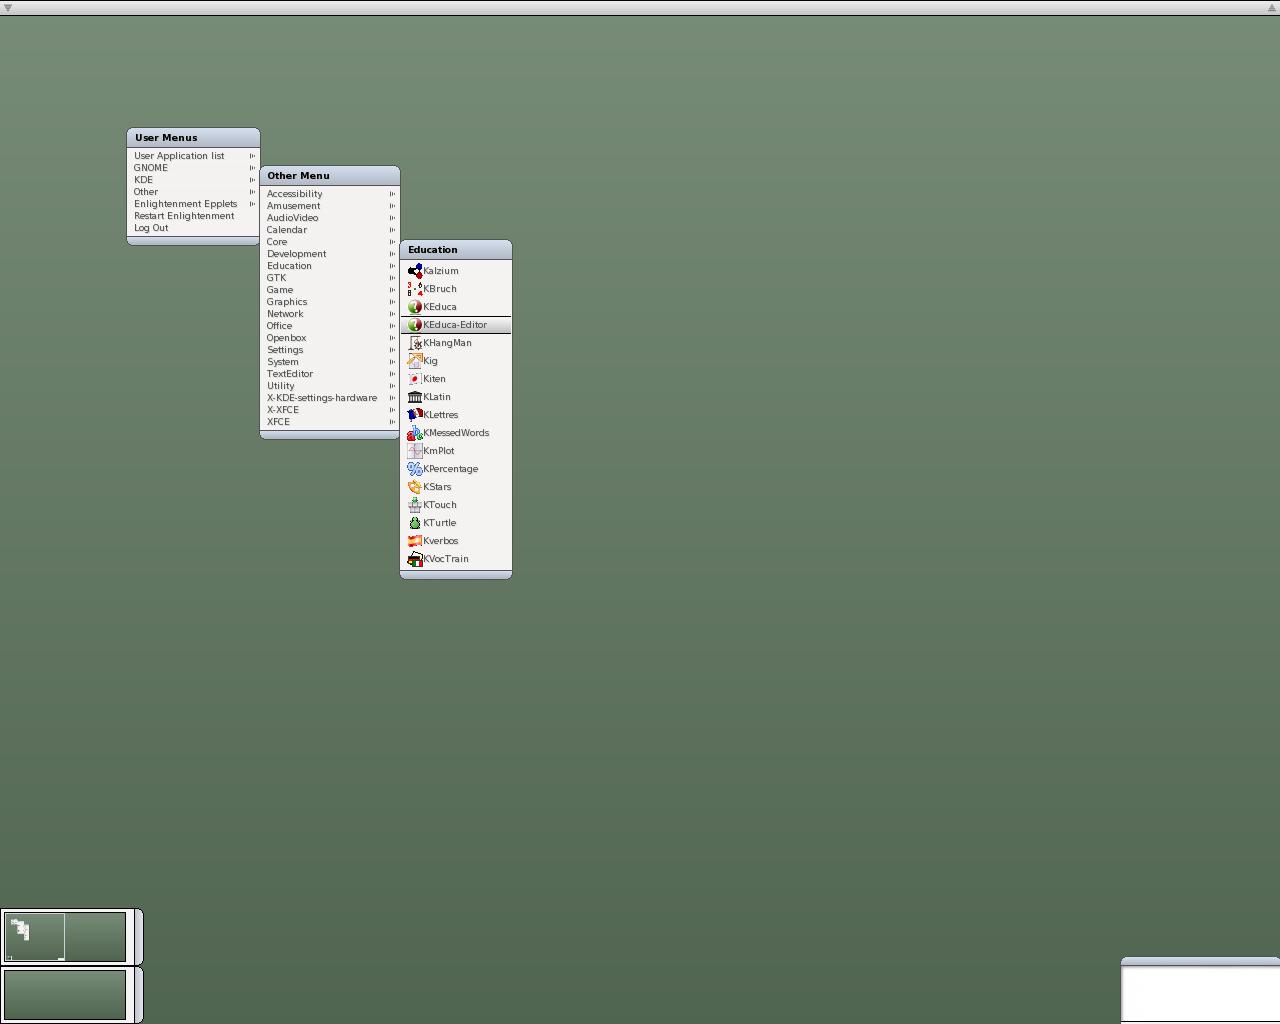
Task: Expand the AudioVideo submenu arrow
Action: [392, 218]
